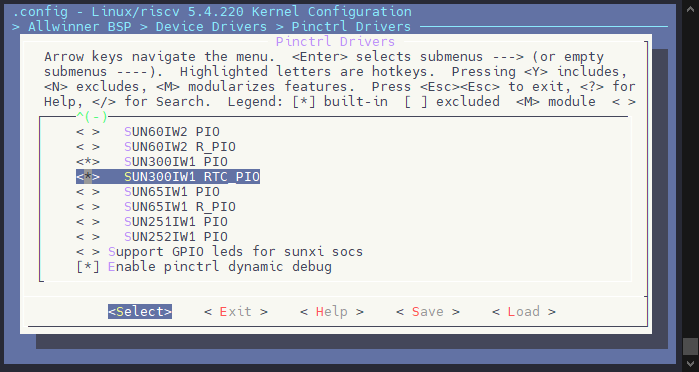Click the Pinctrl Drivers dialog title
This screenshot has width=699, height=372.
[335, 41]
